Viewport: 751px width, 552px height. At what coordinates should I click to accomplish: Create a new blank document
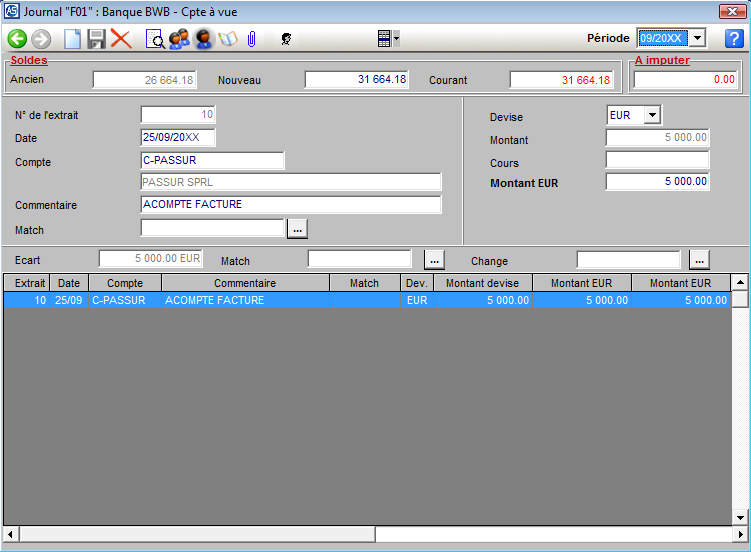coord(72,39)
